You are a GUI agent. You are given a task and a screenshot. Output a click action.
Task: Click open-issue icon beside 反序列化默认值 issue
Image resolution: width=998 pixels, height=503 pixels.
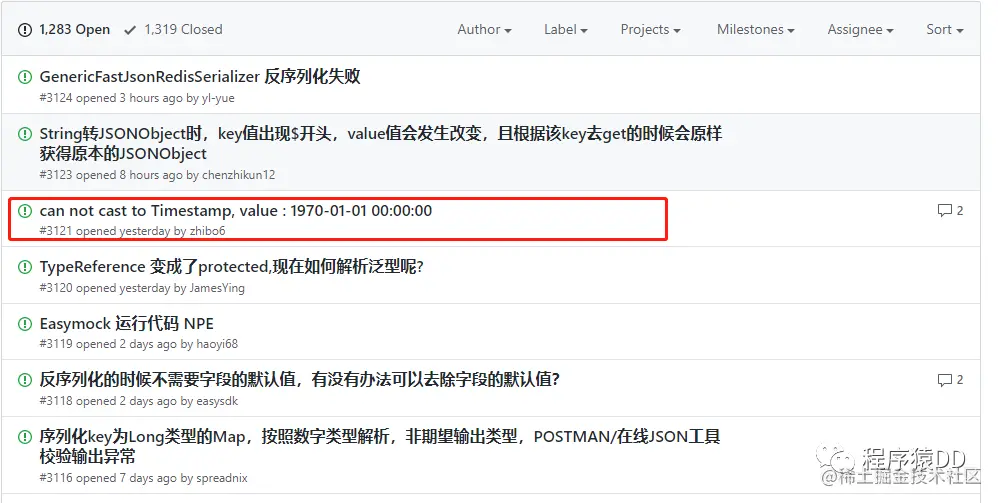click(25, 380)
